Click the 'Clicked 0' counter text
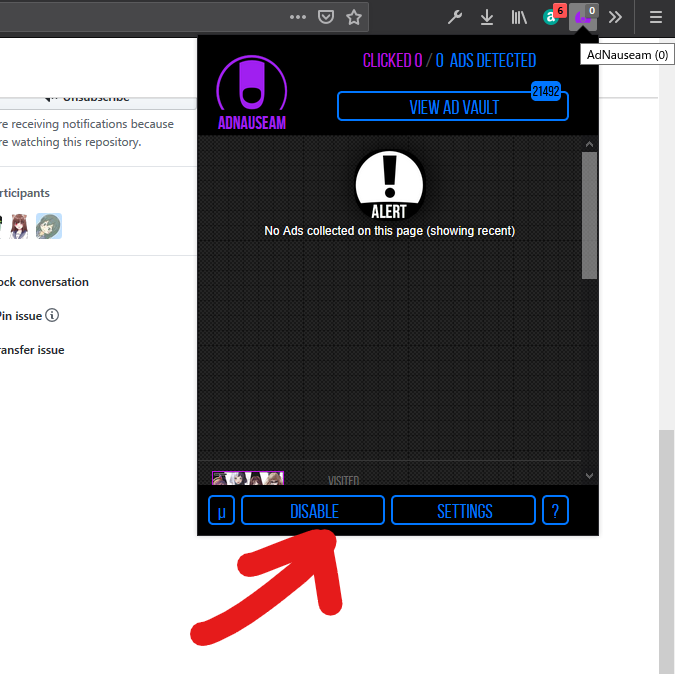The height and width of the screenshot is (674, 675). coord(392,61)
